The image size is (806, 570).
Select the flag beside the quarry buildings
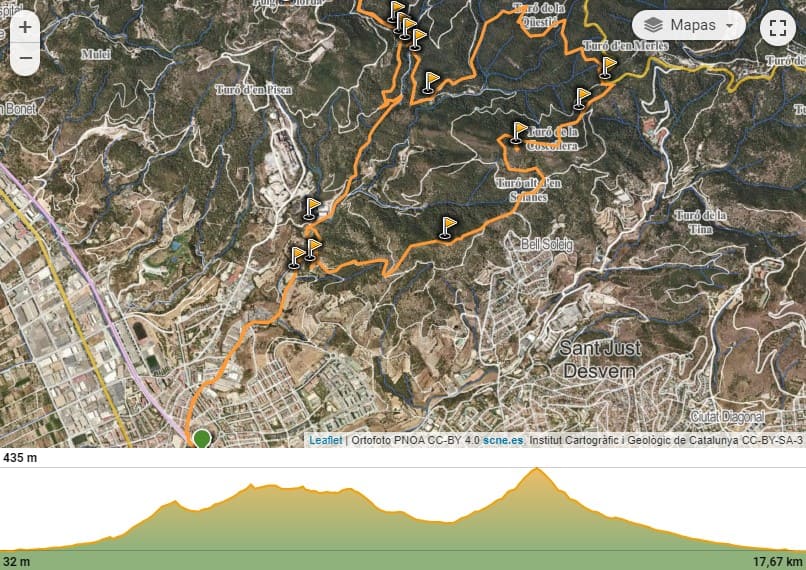311,209
